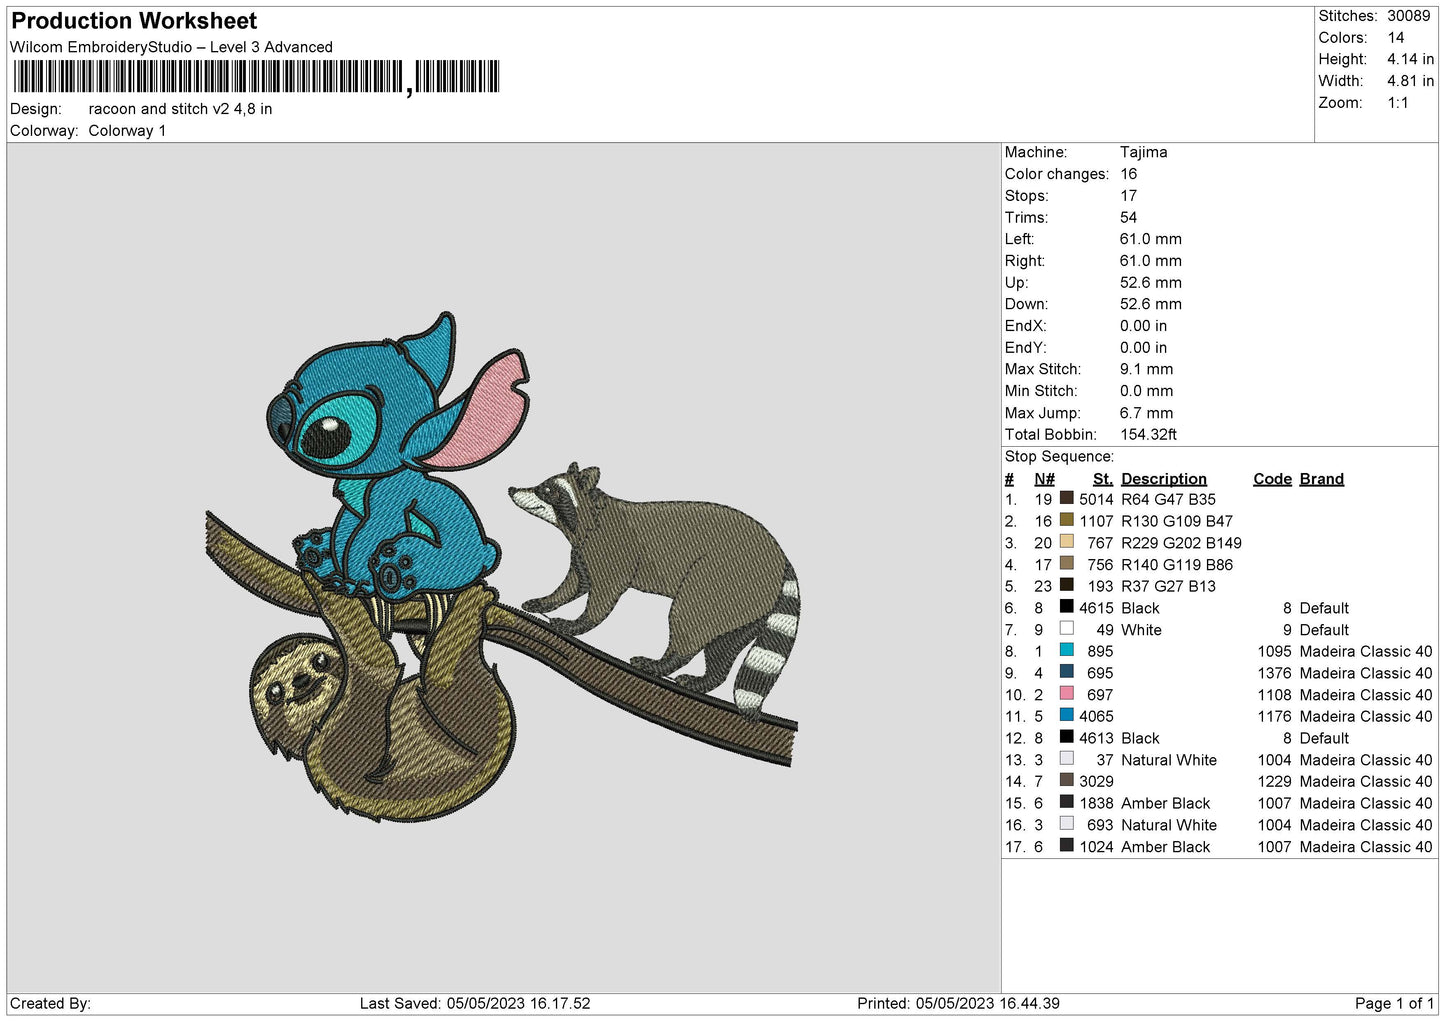Click navy swatch of stop 9 Madeira 1376

click(x=1066, y=672)
